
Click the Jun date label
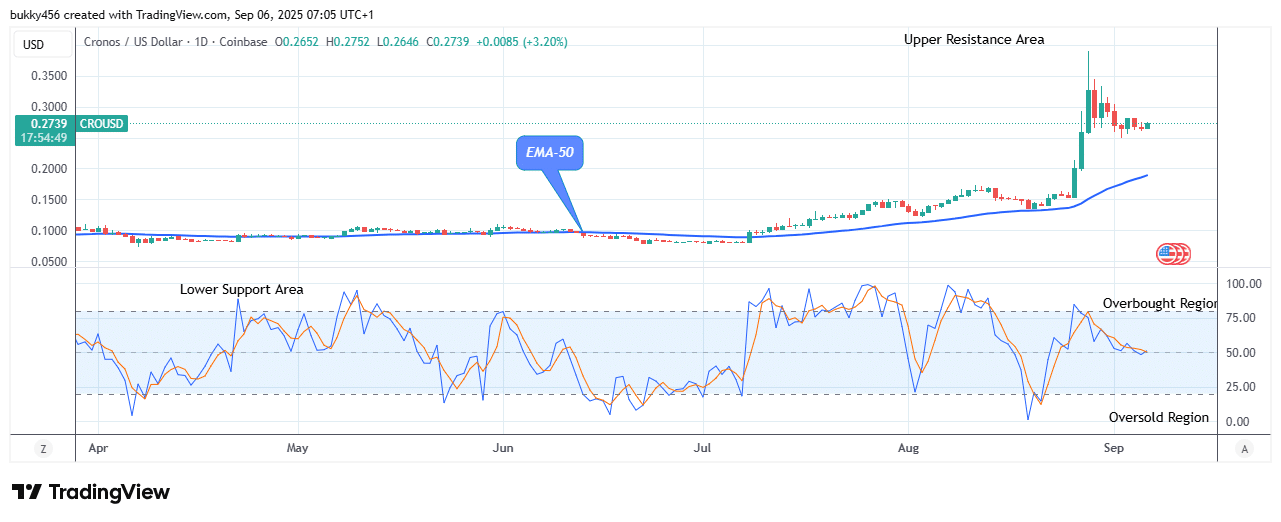tap(503, 447)
